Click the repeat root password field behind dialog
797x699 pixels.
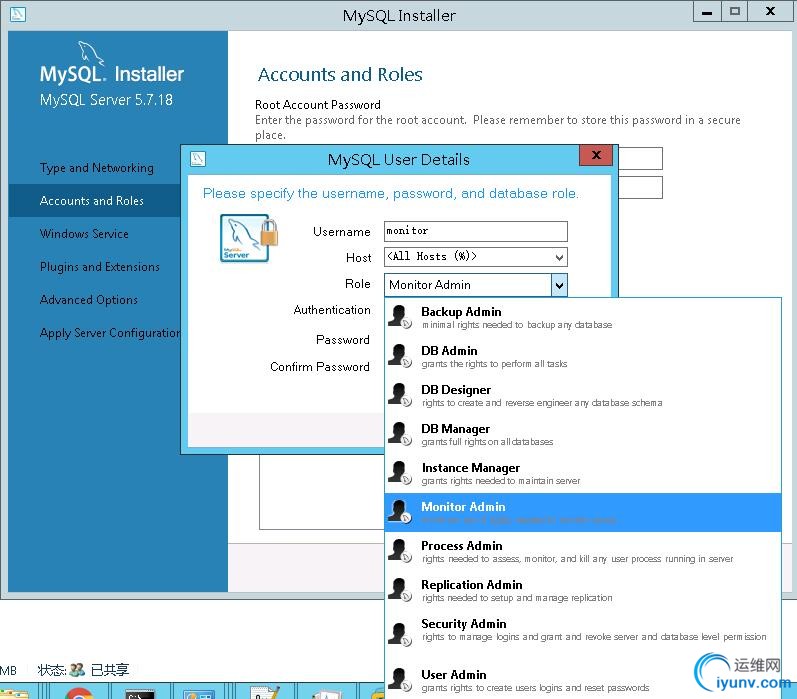(x=640, y=188)
